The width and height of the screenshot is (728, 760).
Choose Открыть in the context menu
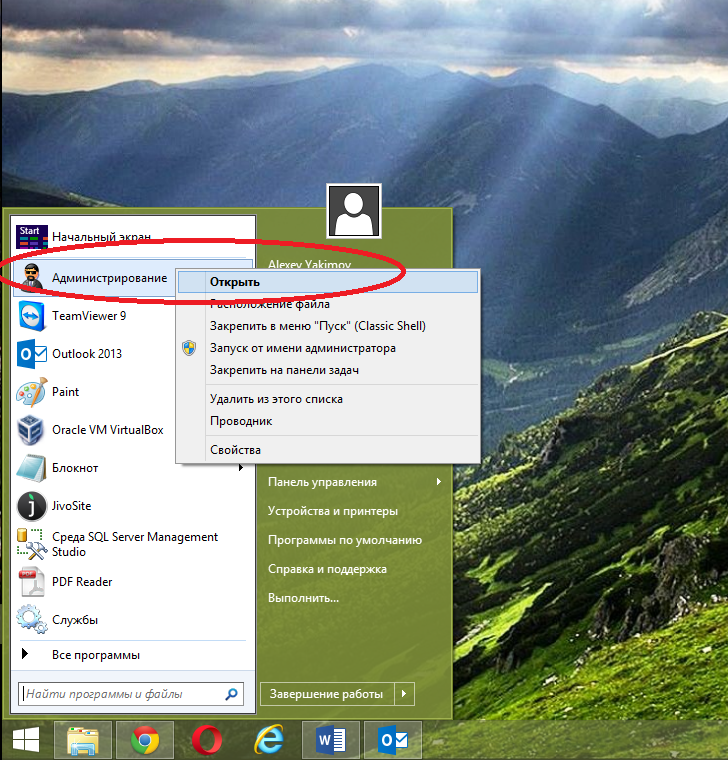coord(328,282)
